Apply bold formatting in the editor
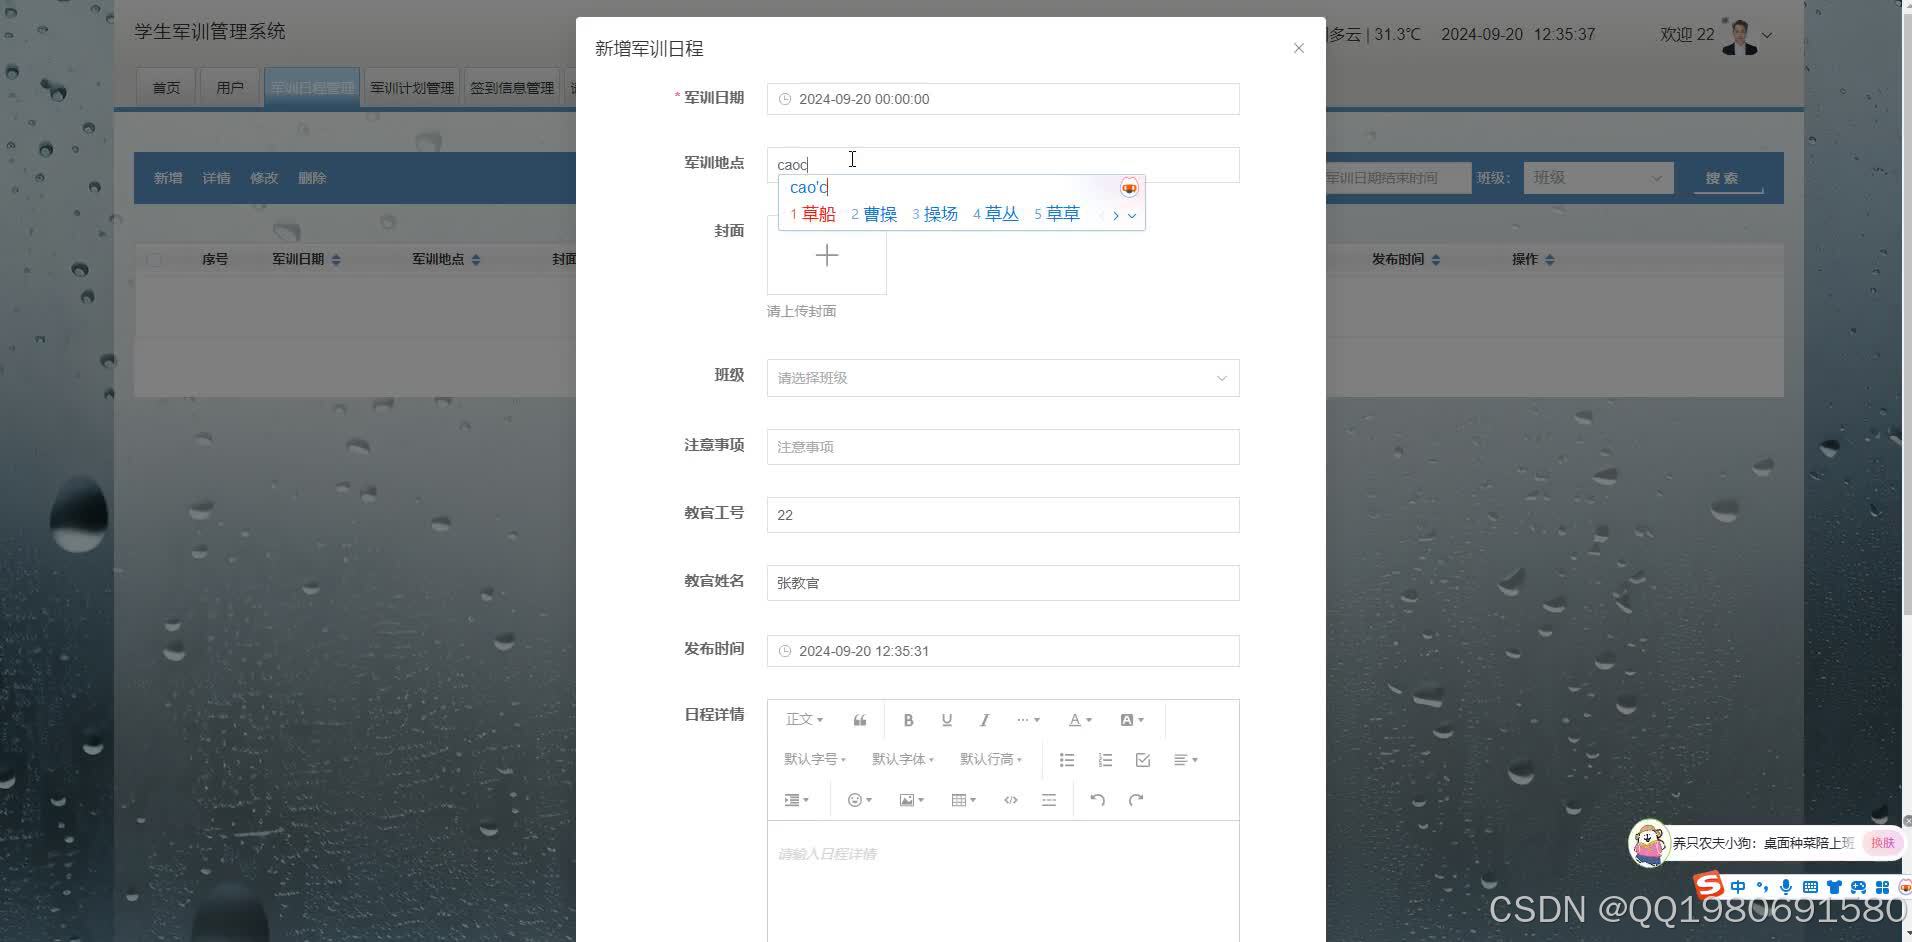This screenshot has width=1912, height=942. tap(907, 719)
